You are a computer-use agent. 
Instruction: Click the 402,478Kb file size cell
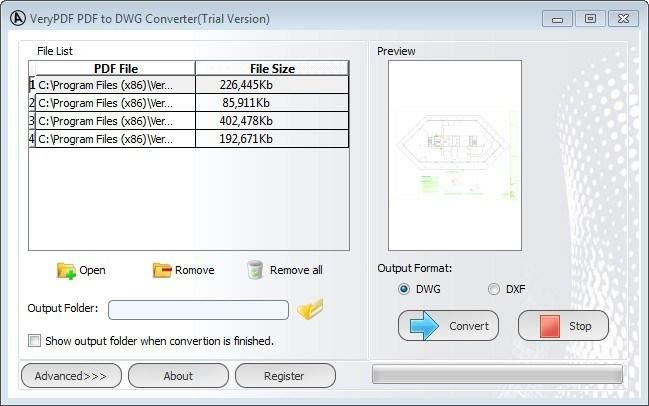coord(272,121)
